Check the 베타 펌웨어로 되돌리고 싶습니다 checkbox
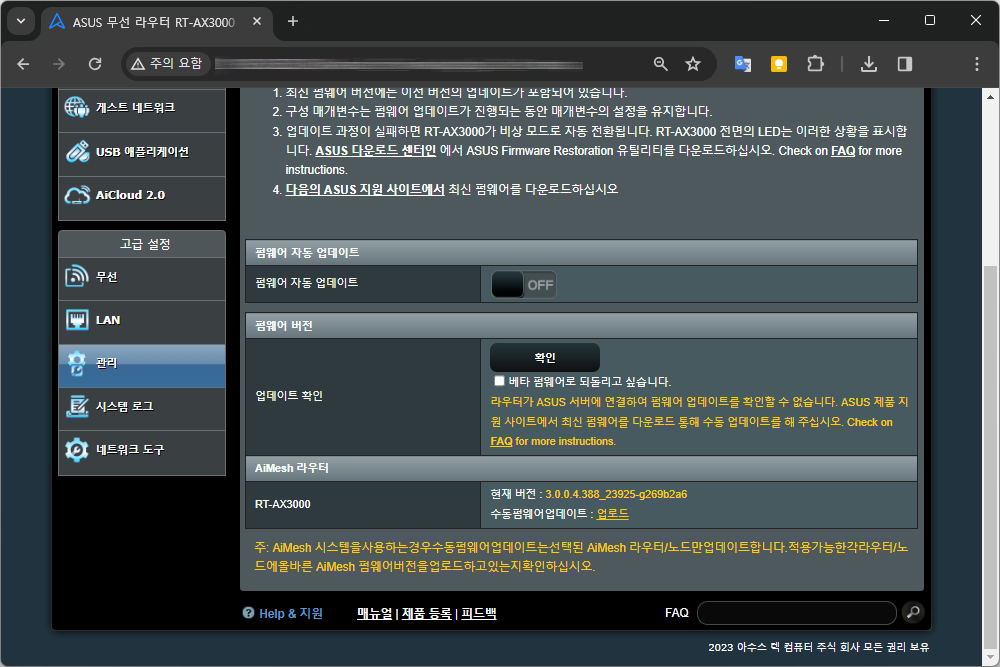 click(x=499, y=381)
